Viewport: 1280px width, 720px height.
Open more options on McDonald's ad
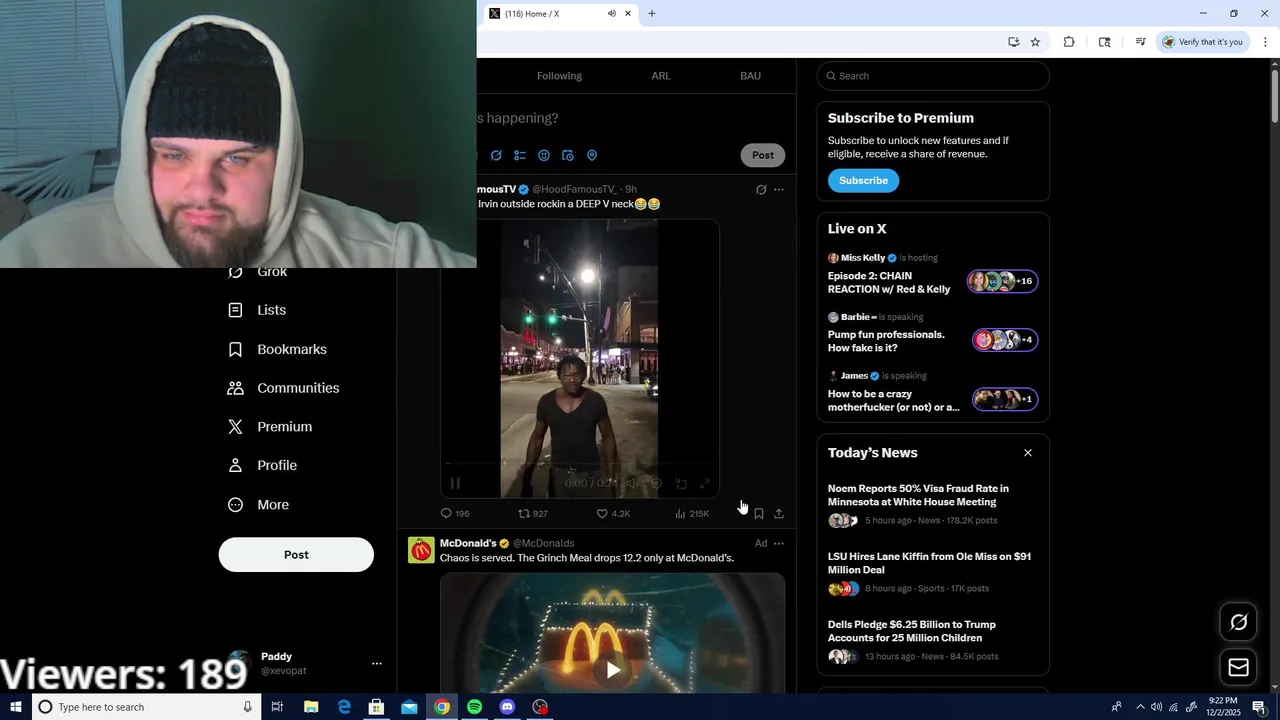[779, 543]
